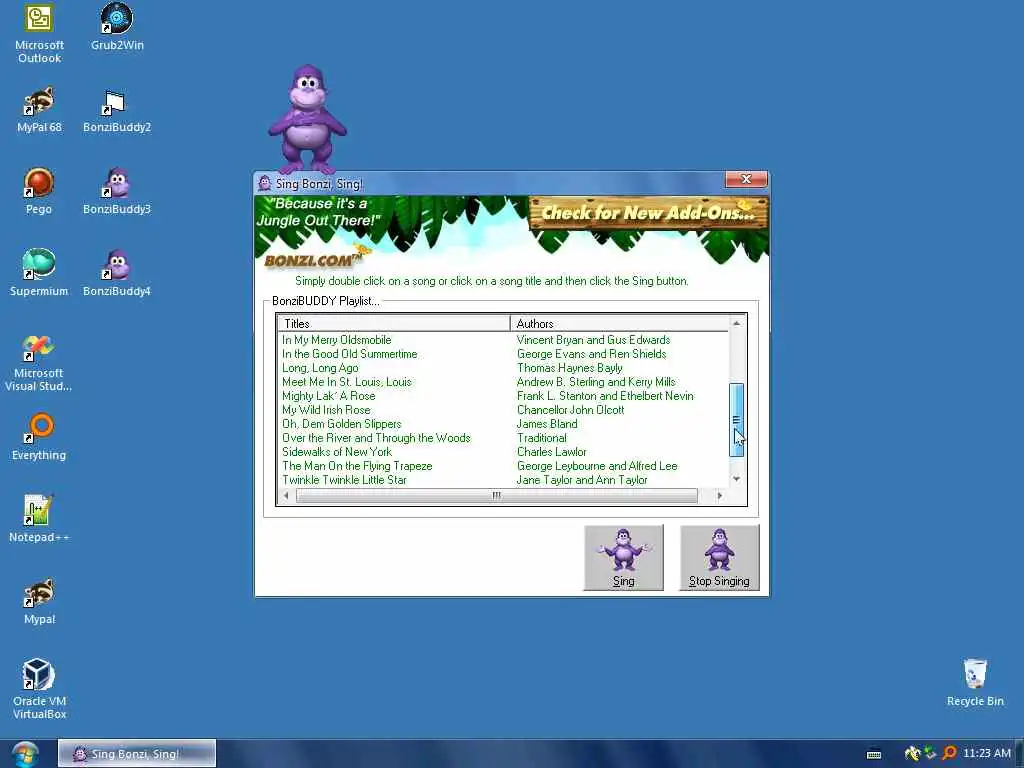Select song Oh, Dem Golden Slippers
The height and width of the screenshot is (768, 1024).
342,424
